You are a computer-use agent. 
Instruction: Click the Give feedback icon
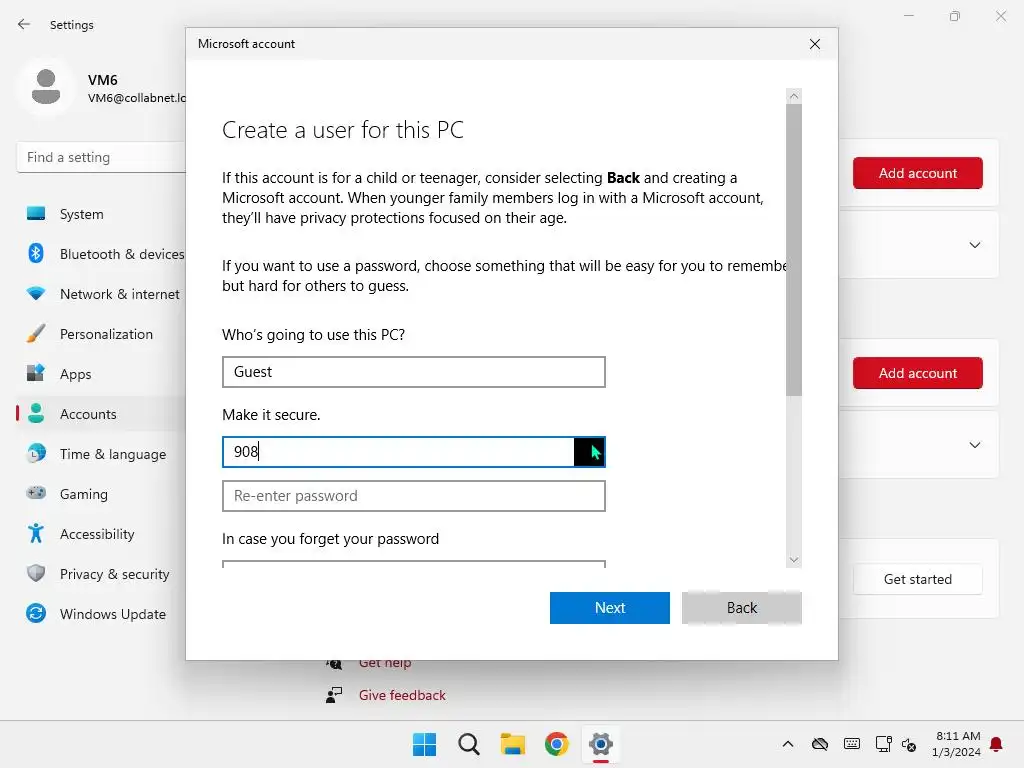[x=334, y=695]
